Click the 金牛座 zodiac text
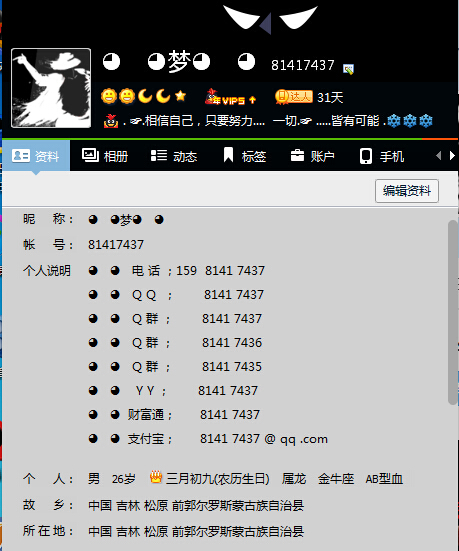This screenshot has height=551, width=459. point(336,479)
